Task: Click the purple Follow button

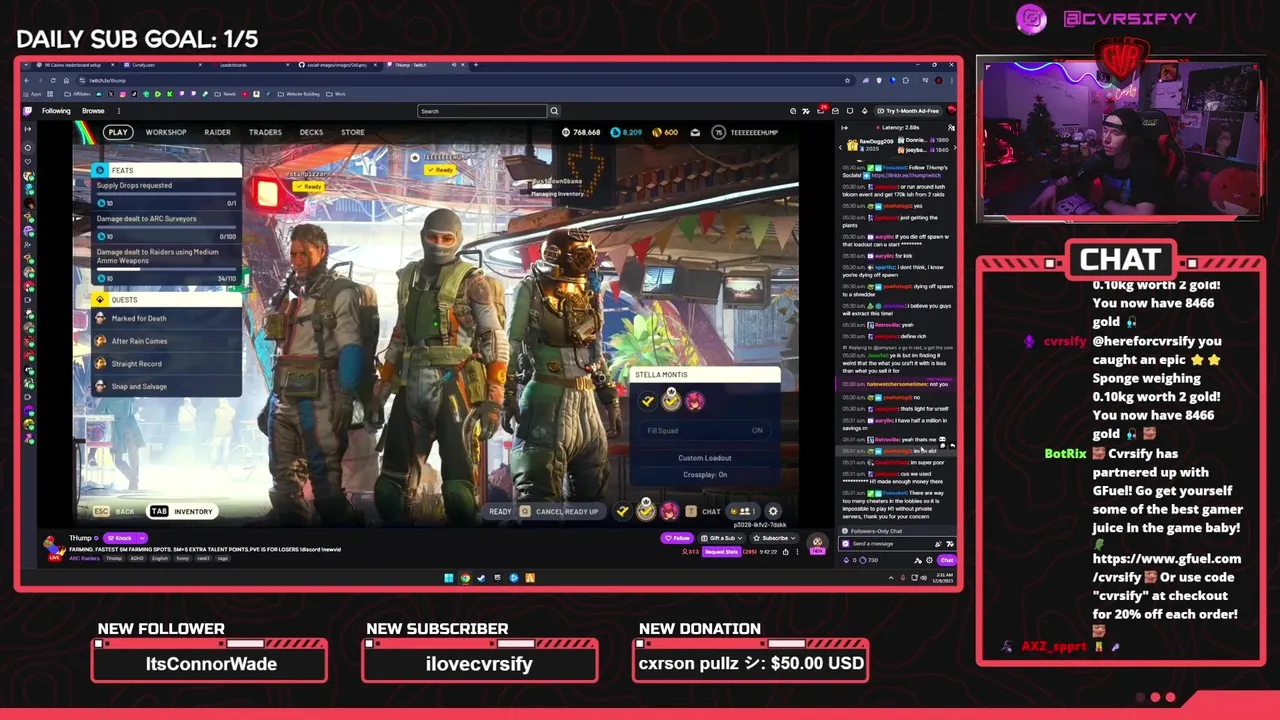Action: coord(677,538)
